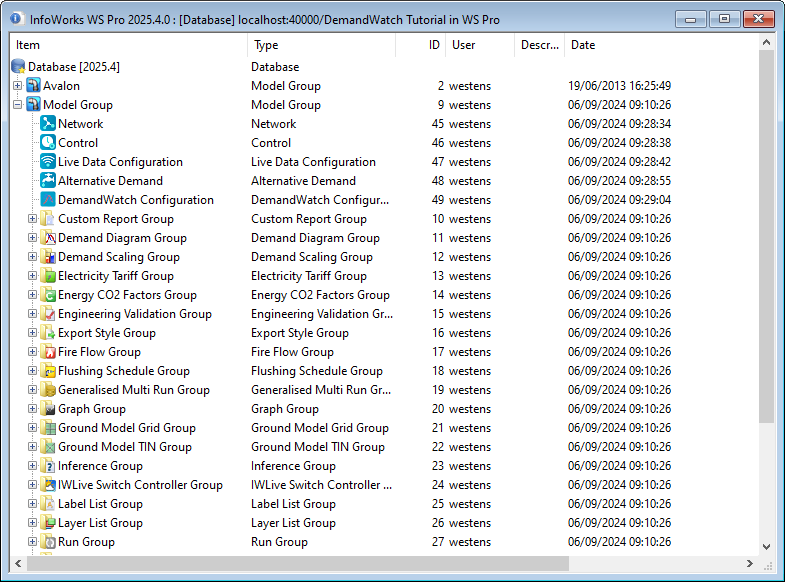Select the Control clock icon

(48, 143)
